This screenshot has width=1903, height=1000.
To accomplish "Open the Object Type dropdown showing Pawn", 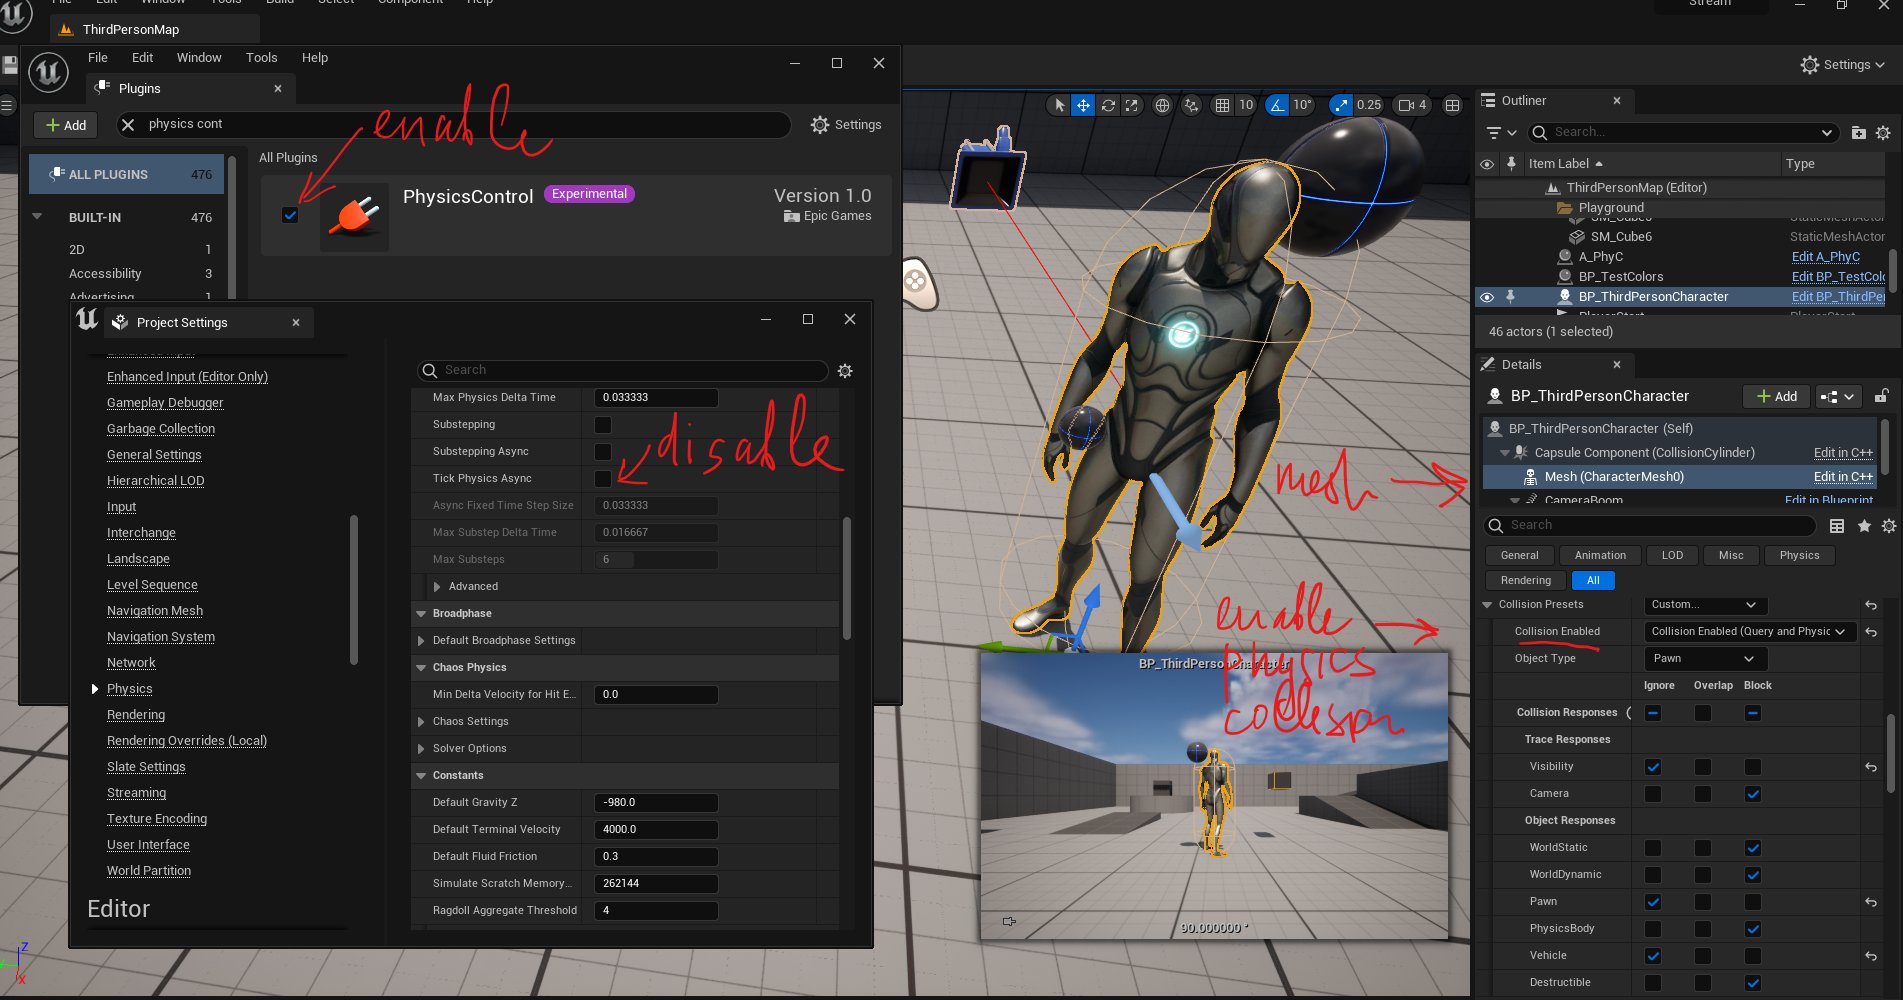I will coord(1704,658).
